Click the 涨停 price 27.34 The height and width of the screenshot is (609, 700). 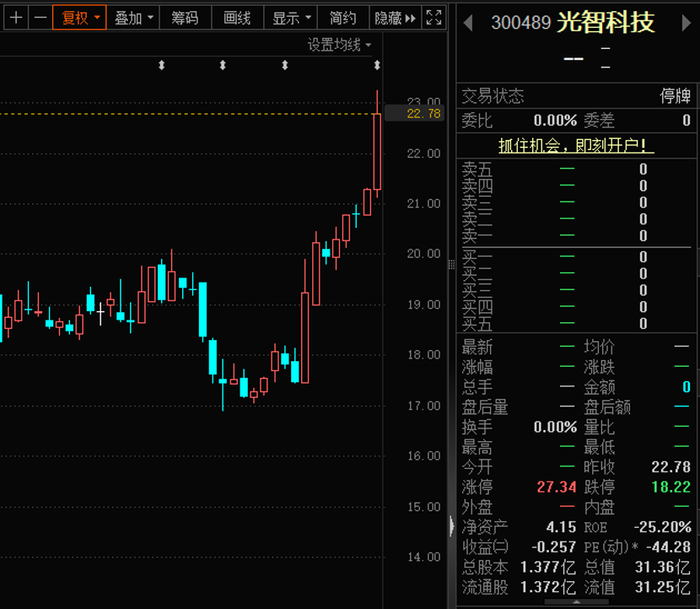(x=556, y=487)
